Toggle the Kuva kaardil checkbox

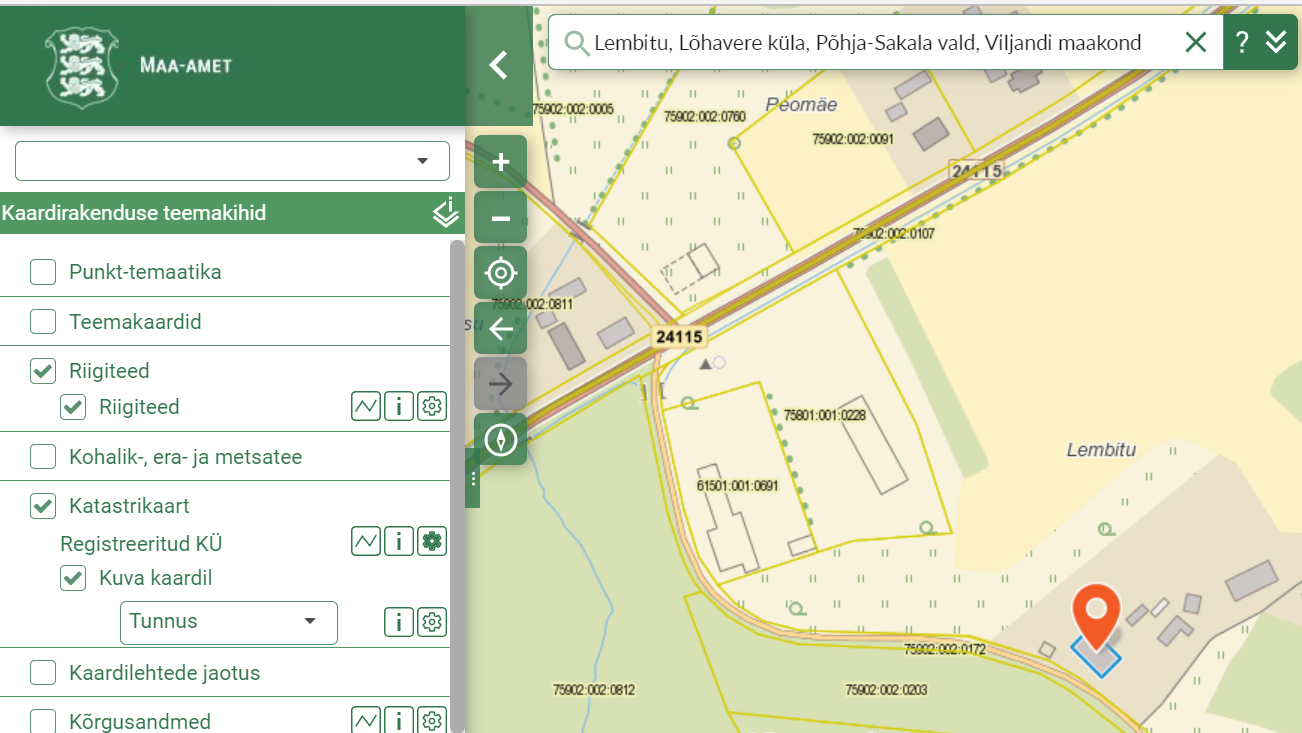[73, 578]
